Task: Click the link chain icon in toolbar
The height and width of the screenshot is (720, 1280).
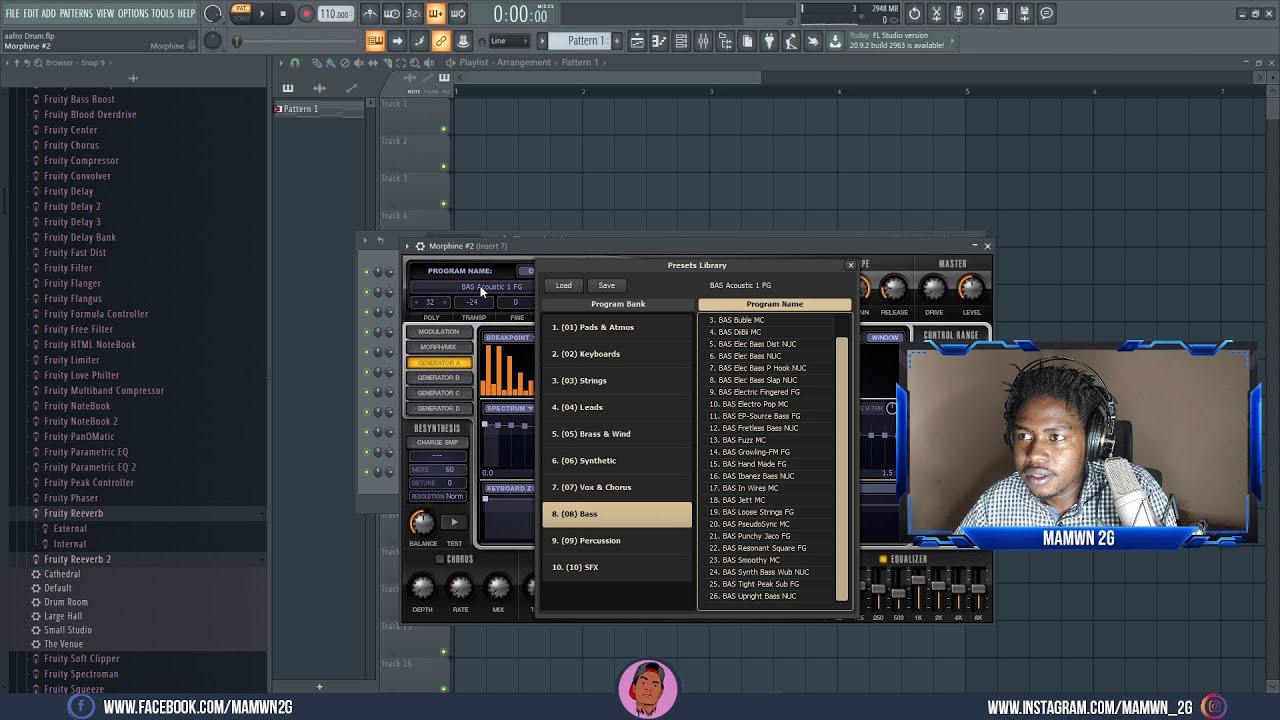Action: click(x=441, y=41)
